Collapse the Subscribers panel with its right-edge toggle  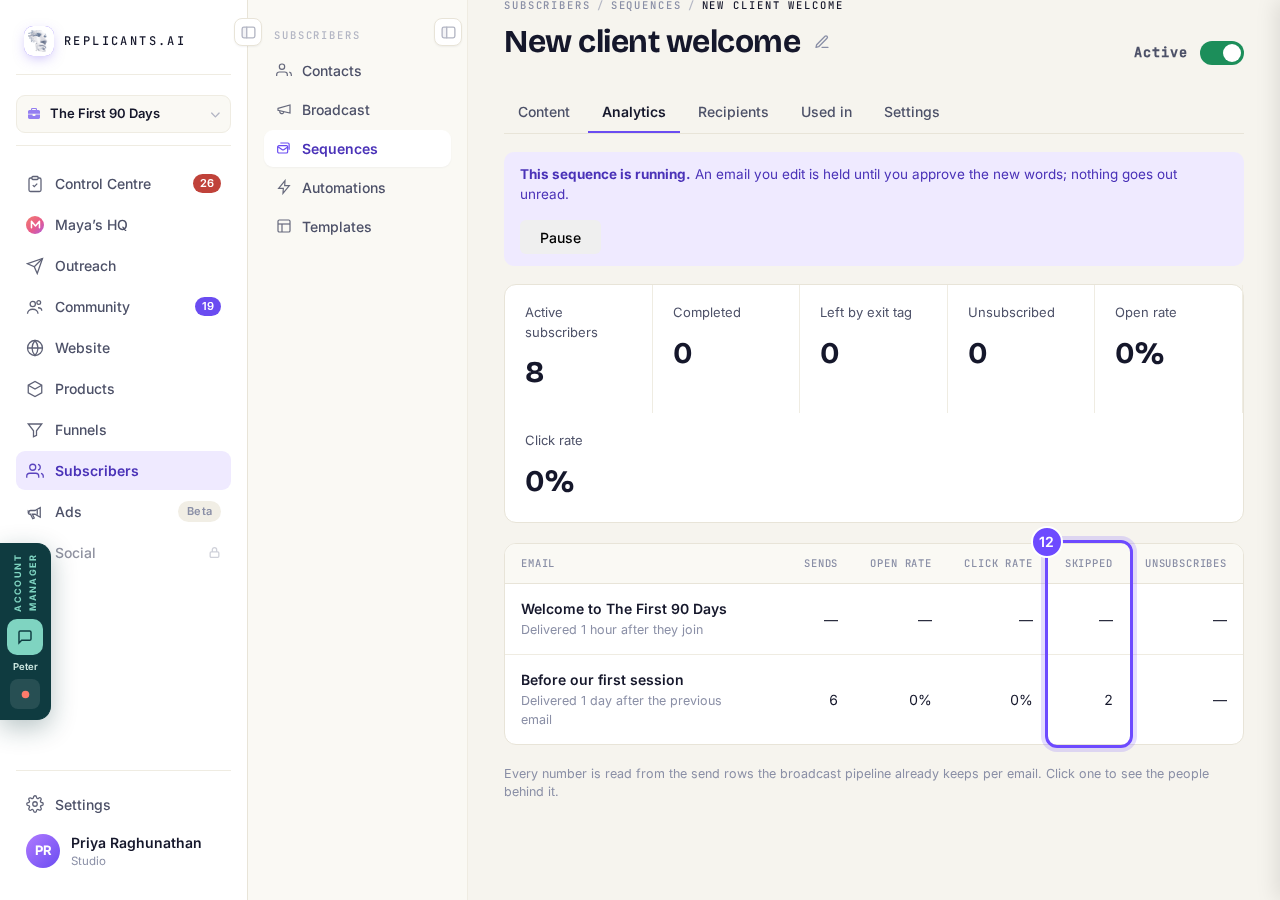(448, 32)
